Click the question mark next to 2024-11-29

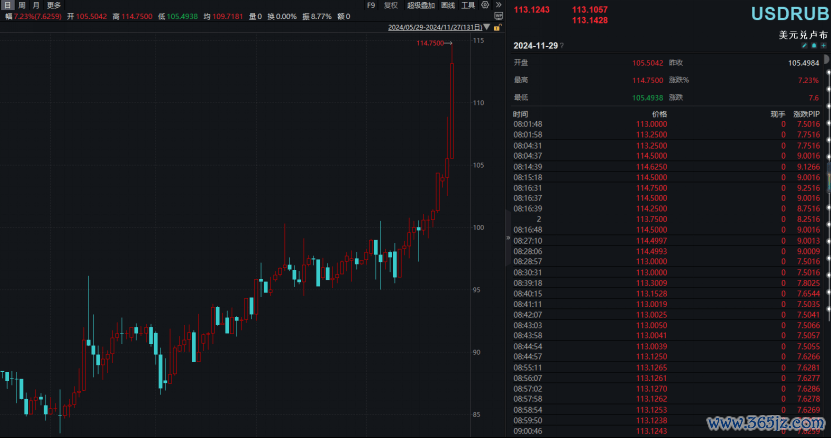click(x=561, y=47)
